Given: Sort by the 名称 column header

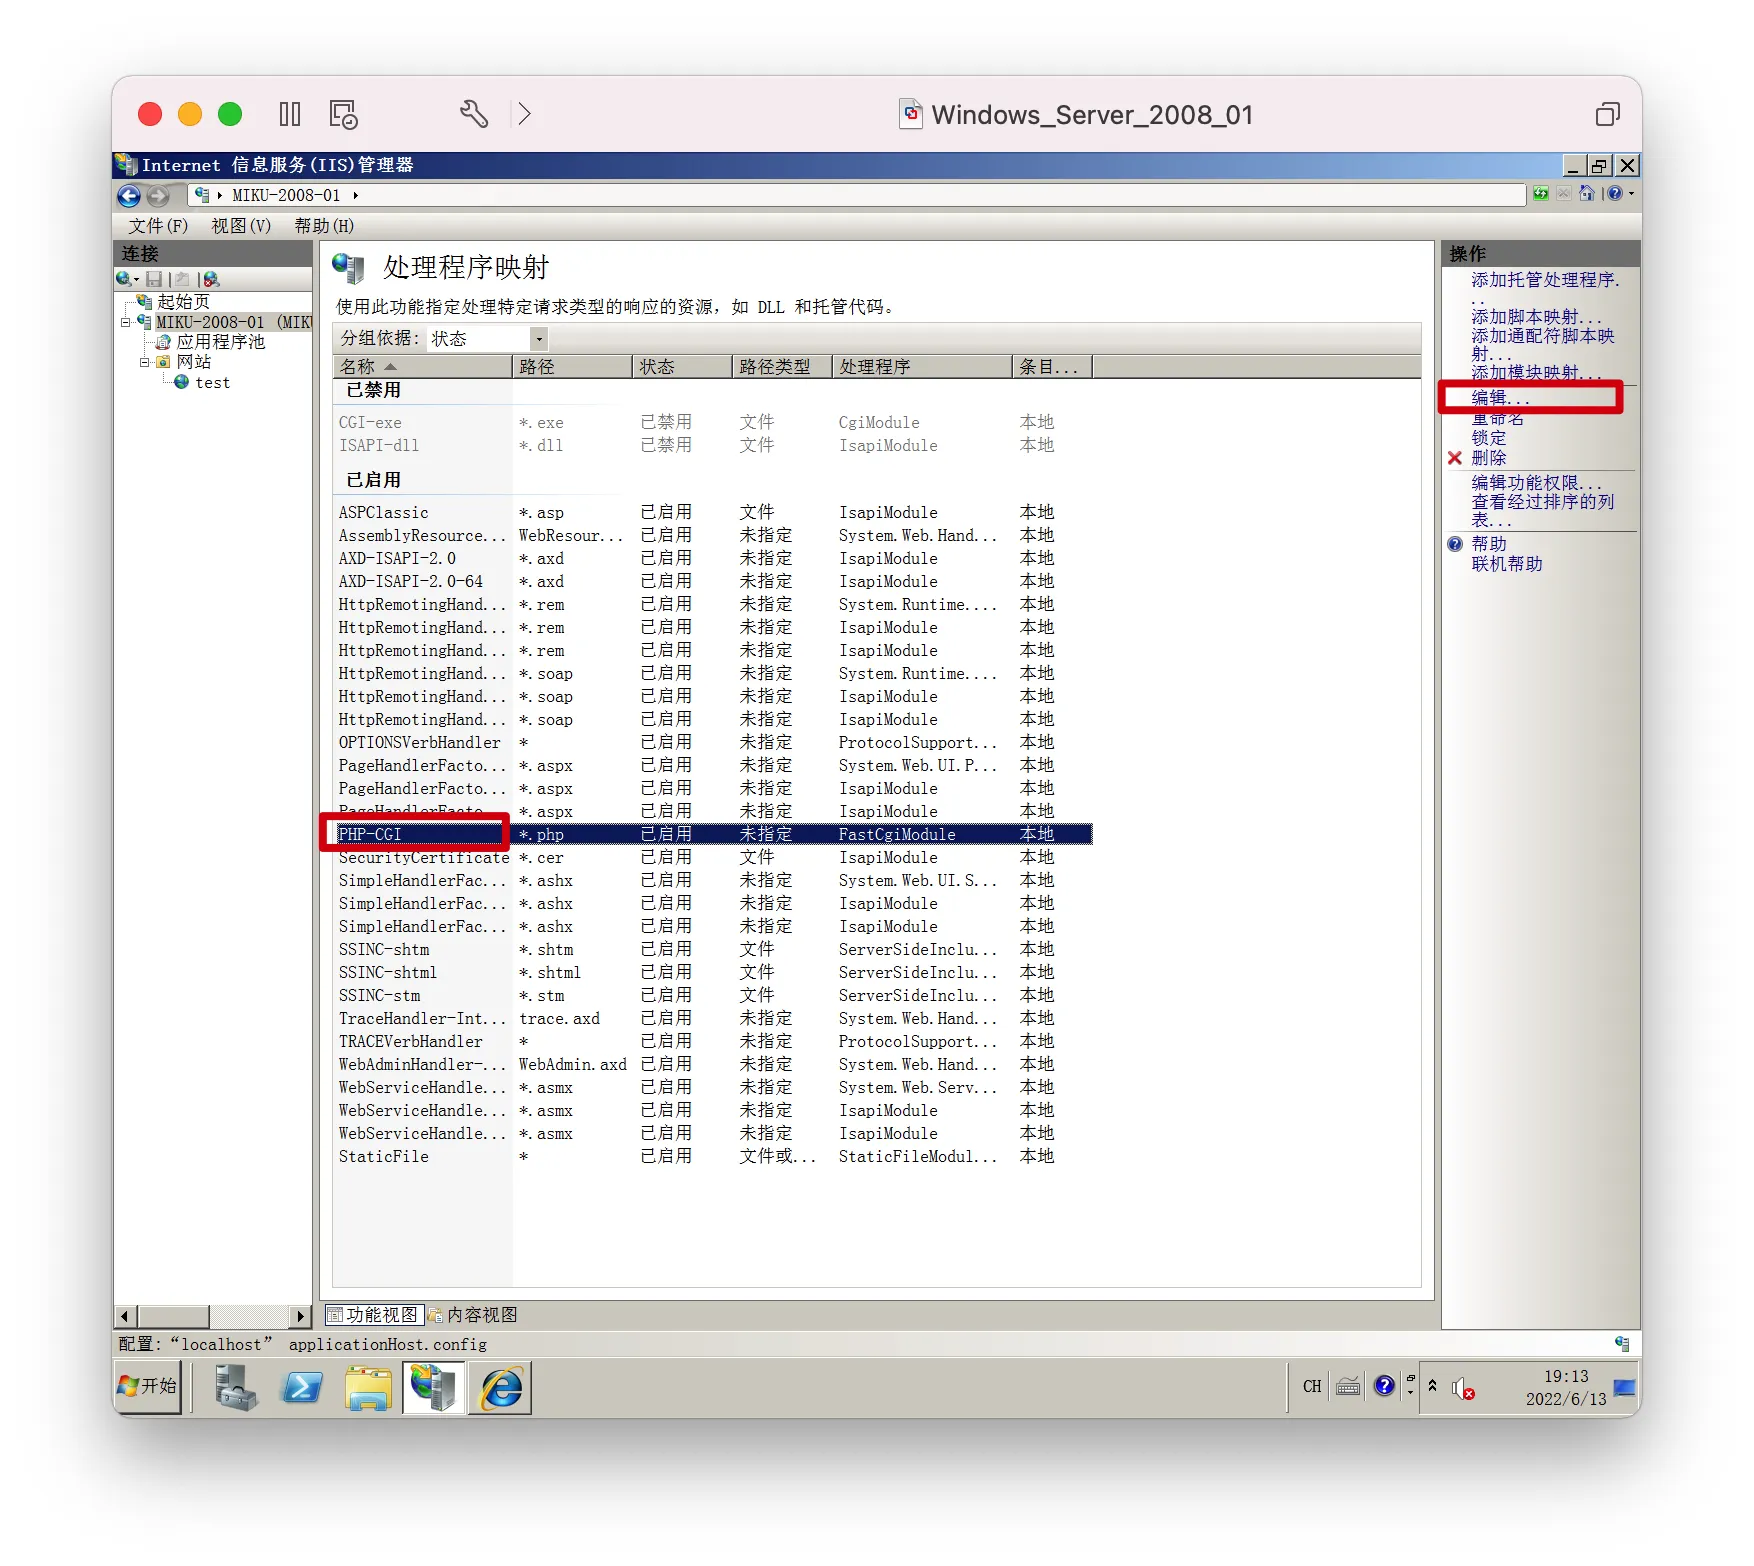Looking at the screenshot, I should pyautogui.click(x=422, y=367).
